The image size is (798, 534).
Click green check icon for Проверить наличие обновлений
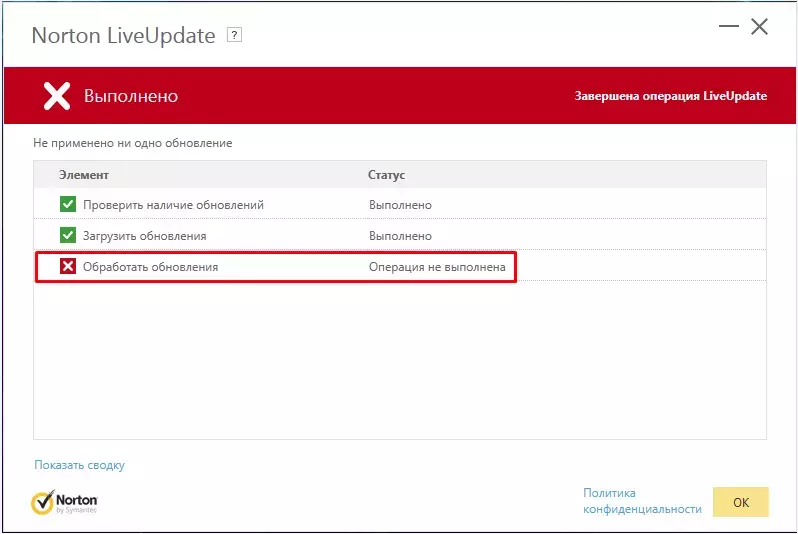68,204
